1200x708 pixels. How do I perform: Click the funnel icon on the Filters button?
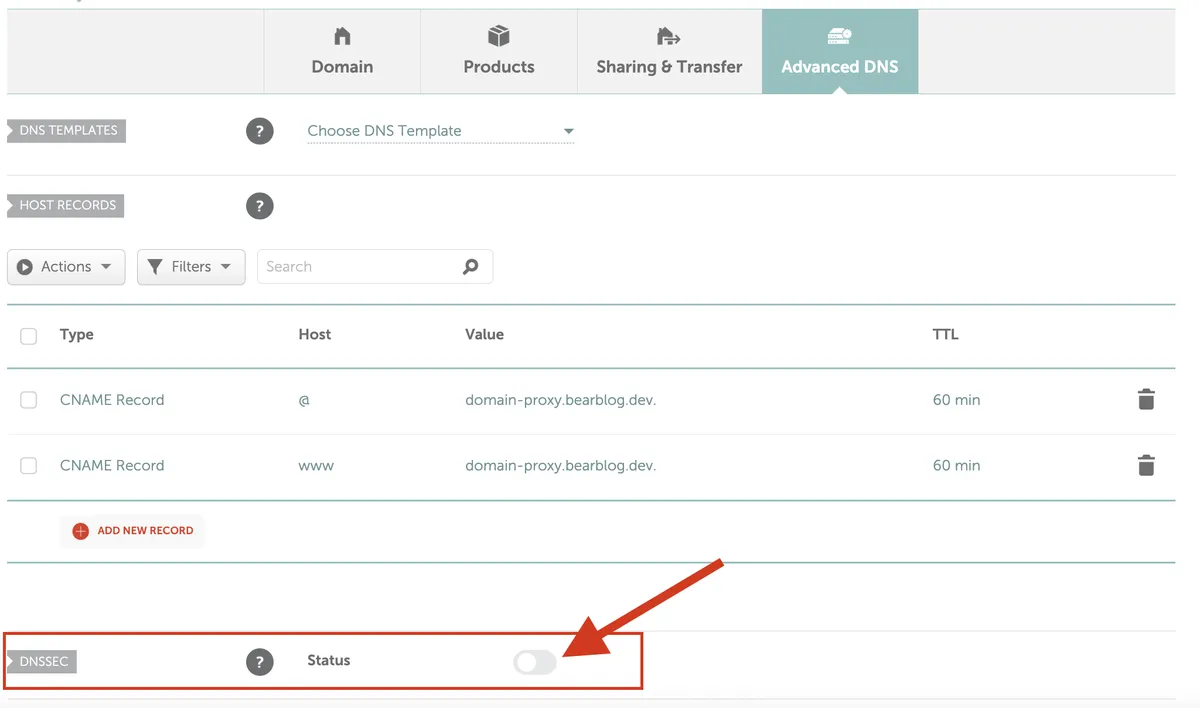click(155, 267)
